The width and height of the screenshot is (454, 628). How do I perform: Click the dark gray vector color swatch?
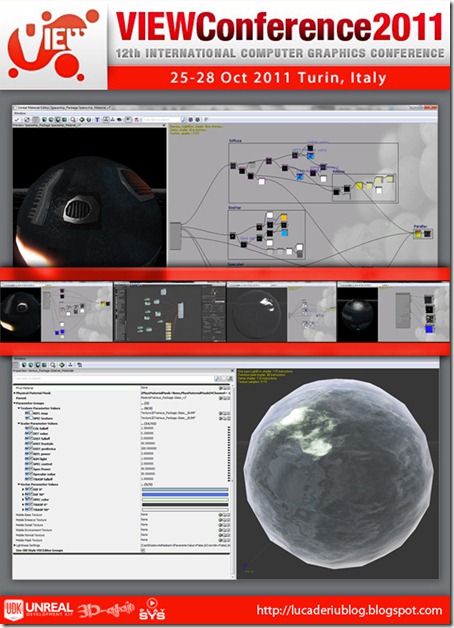(x=185, y=505)
